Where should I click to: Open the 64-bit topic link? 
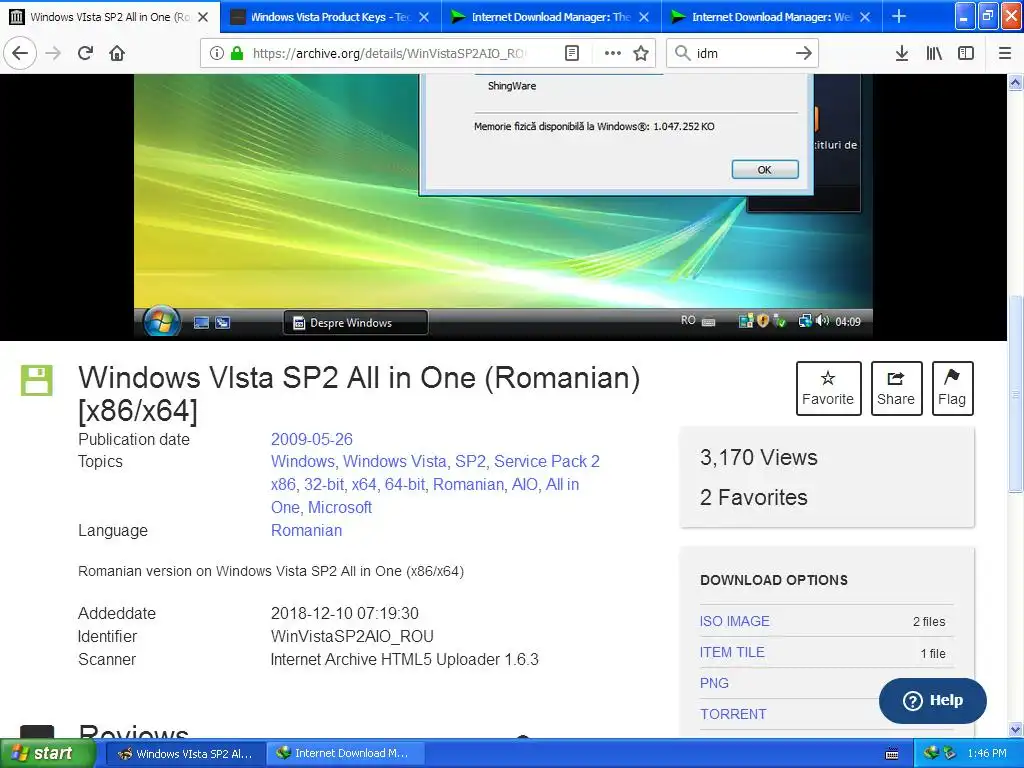coord(405,485)
